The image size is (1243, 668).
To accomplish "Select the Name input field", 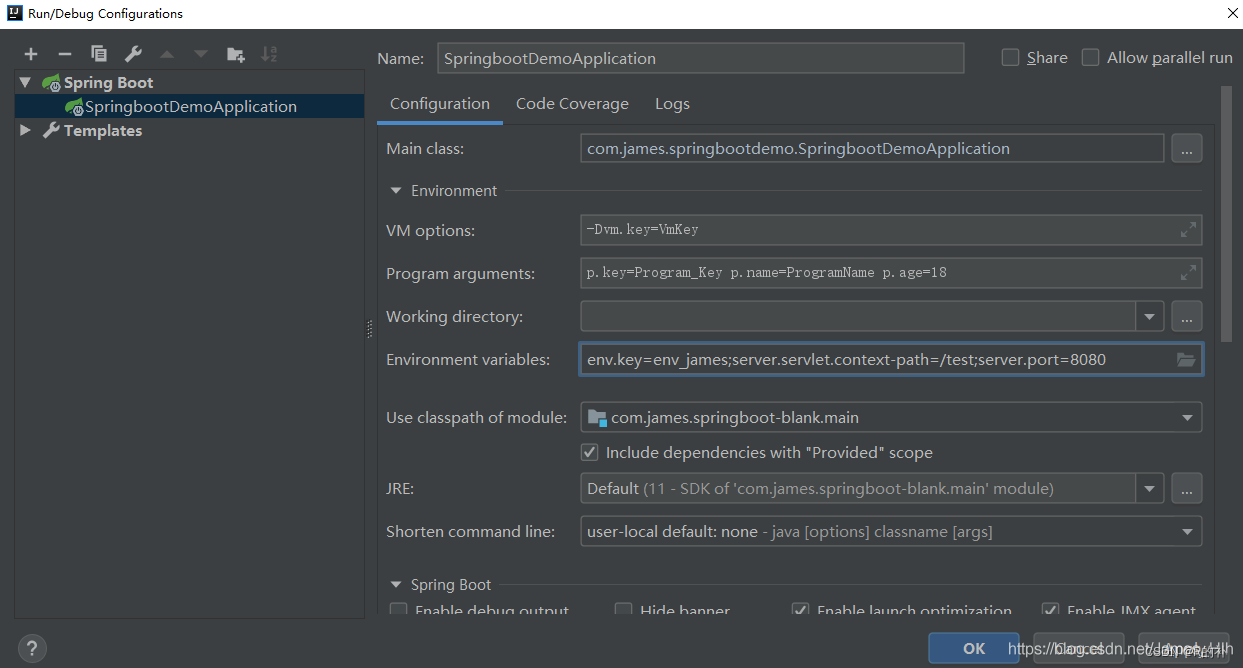I will (700, 58).
